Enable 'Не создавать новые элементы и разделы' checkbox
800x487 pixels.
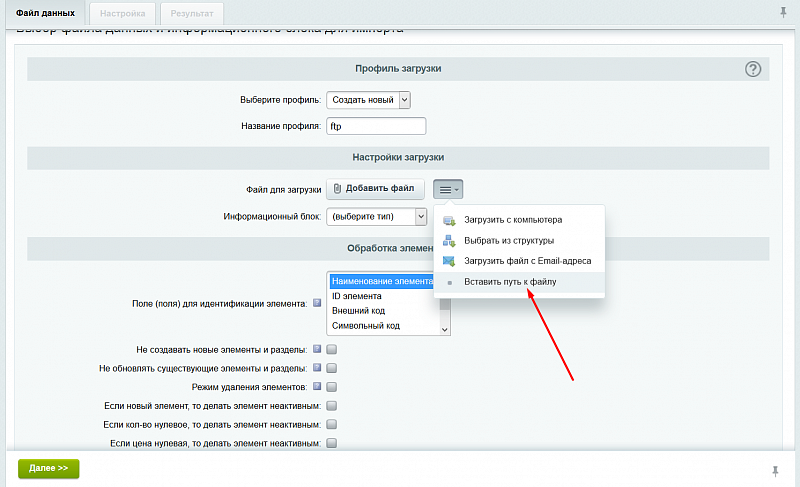[332, 349]
